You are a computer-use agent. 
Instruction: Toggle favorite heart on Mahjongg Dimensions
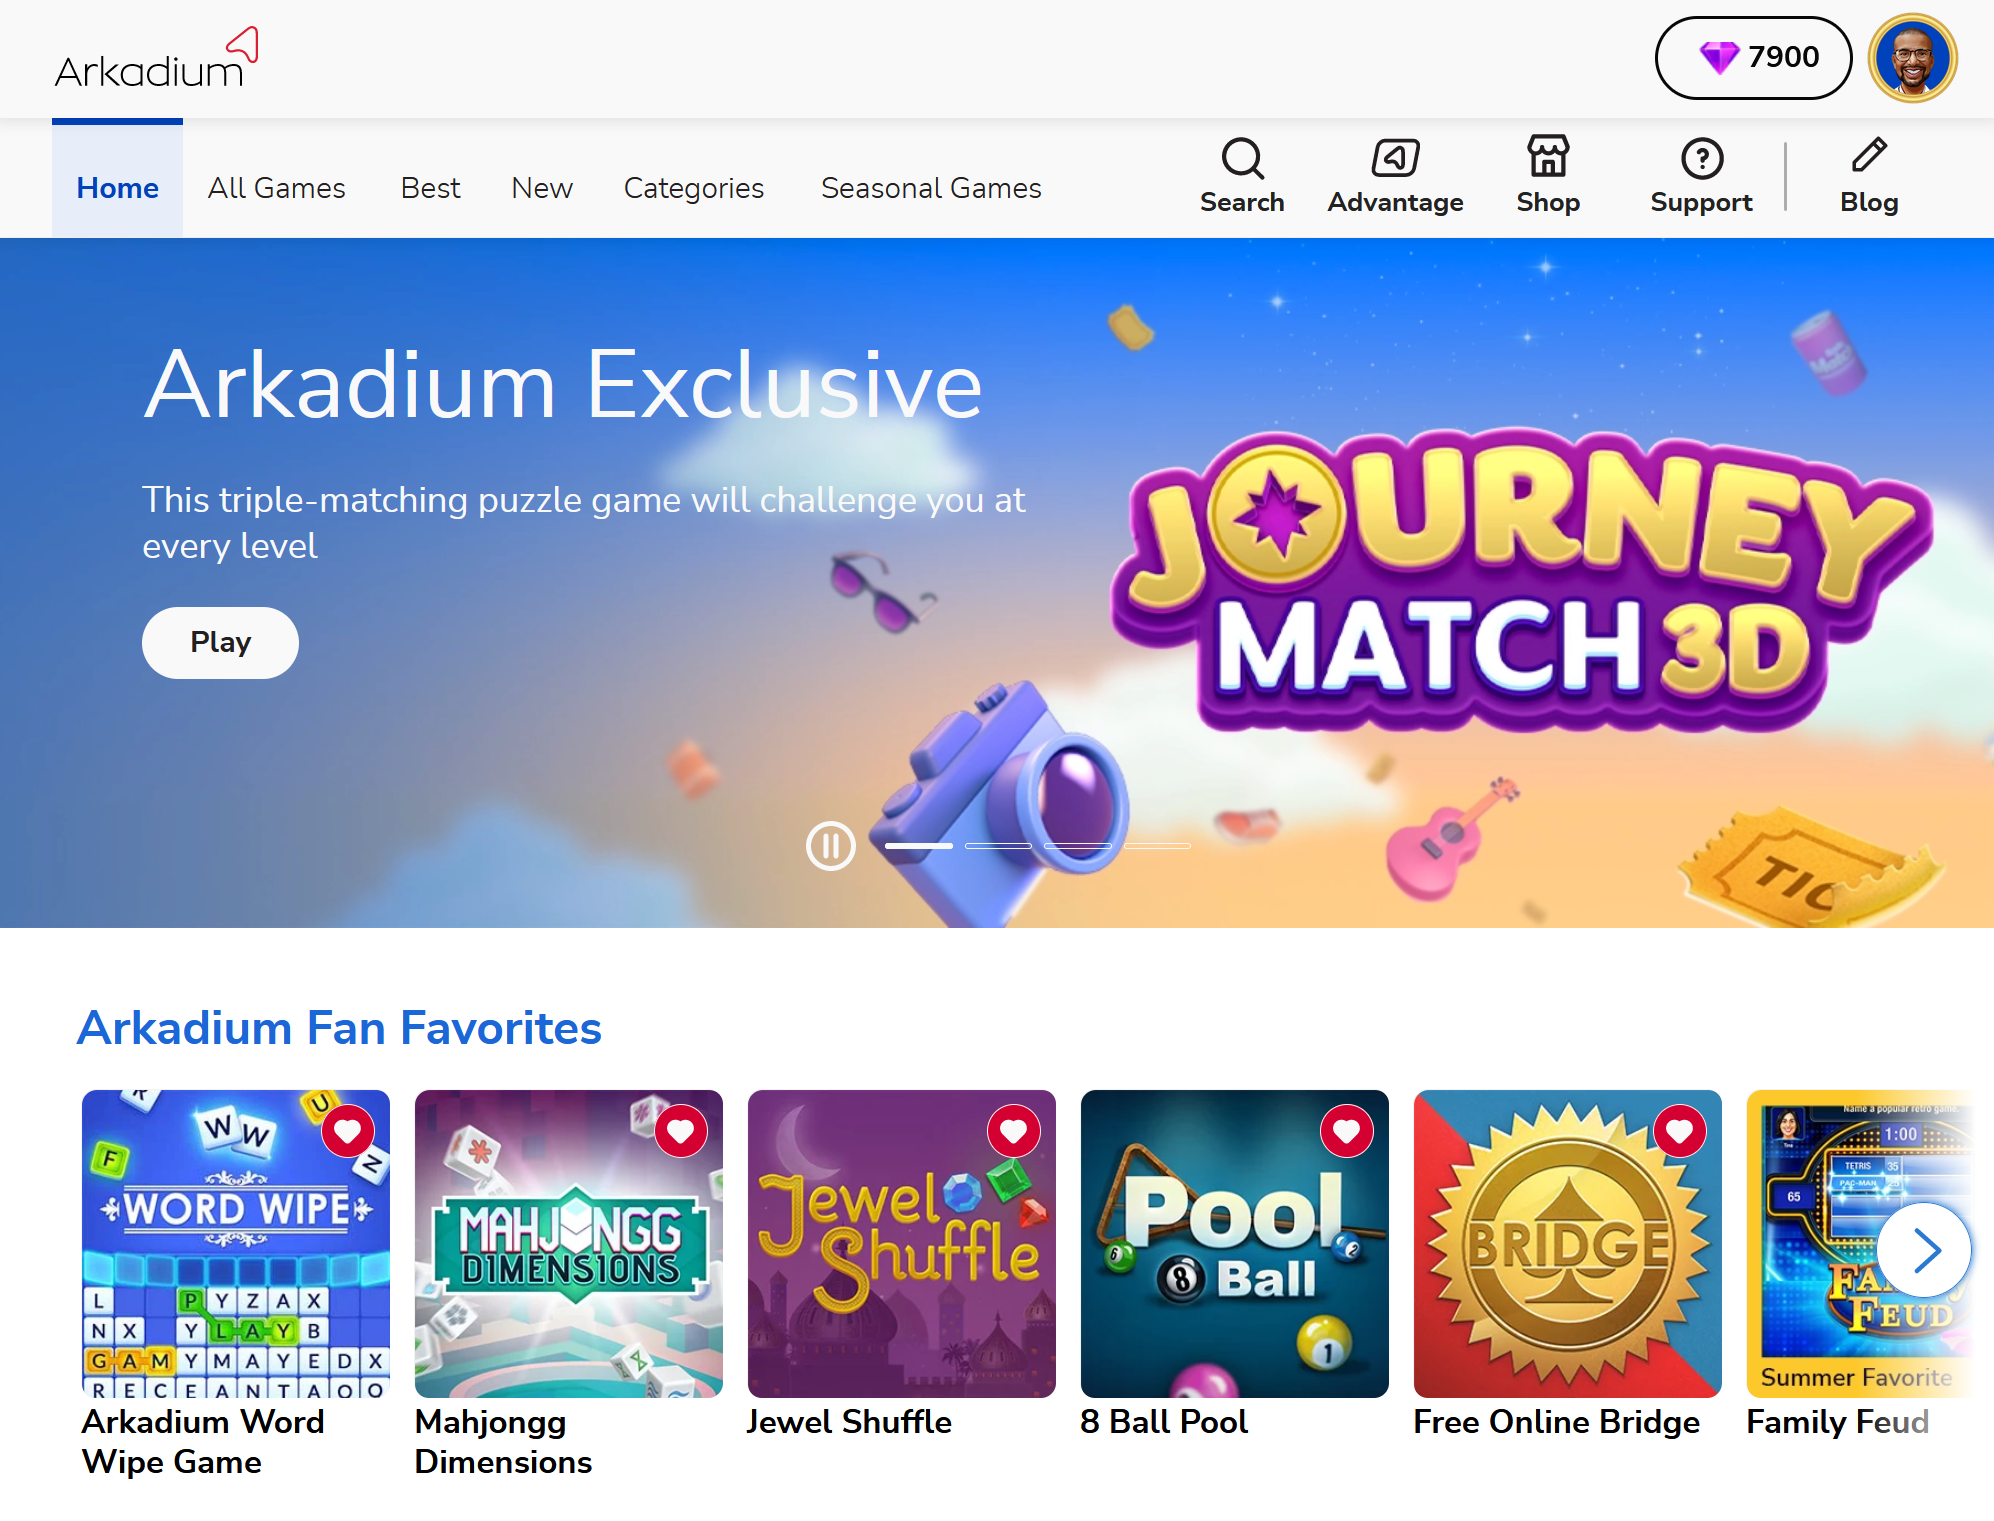tap(681, 1131)
